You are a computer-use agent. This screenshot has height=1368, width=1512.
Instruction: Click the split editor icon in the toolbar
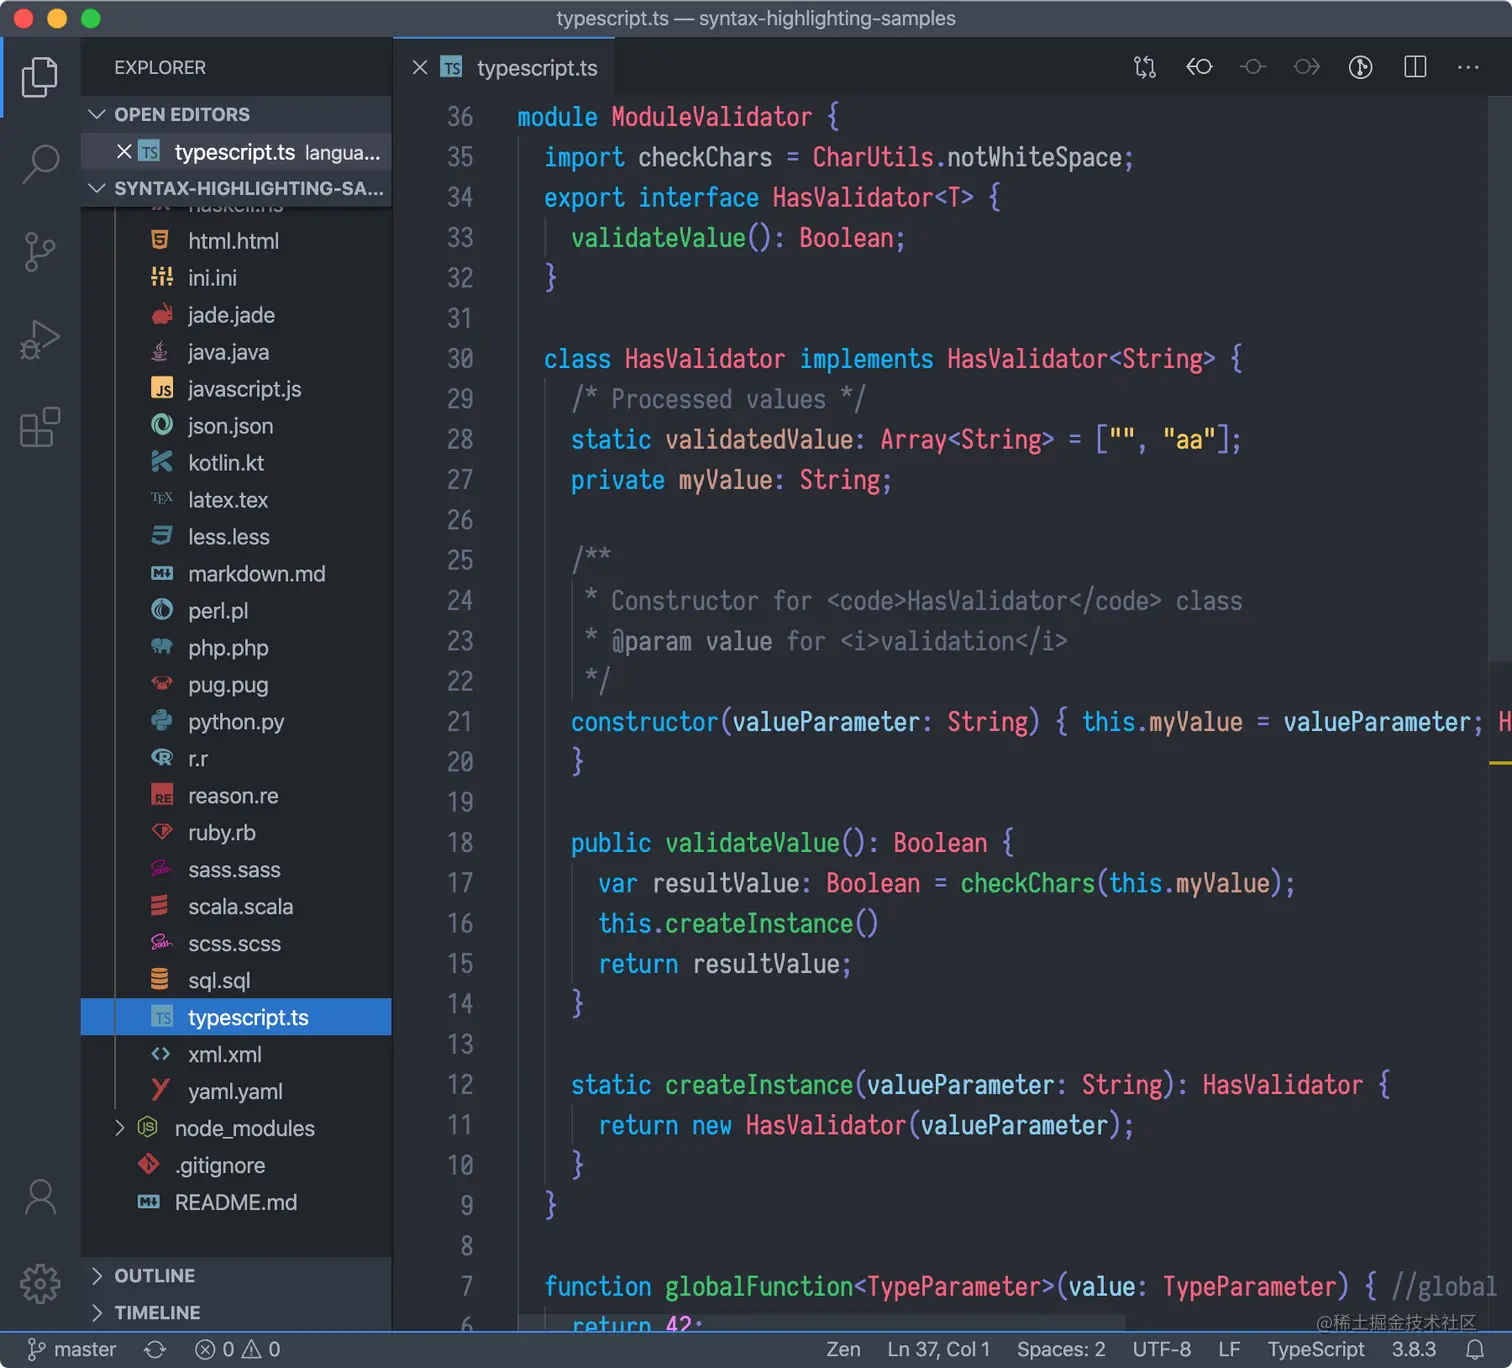point(1414,67)
